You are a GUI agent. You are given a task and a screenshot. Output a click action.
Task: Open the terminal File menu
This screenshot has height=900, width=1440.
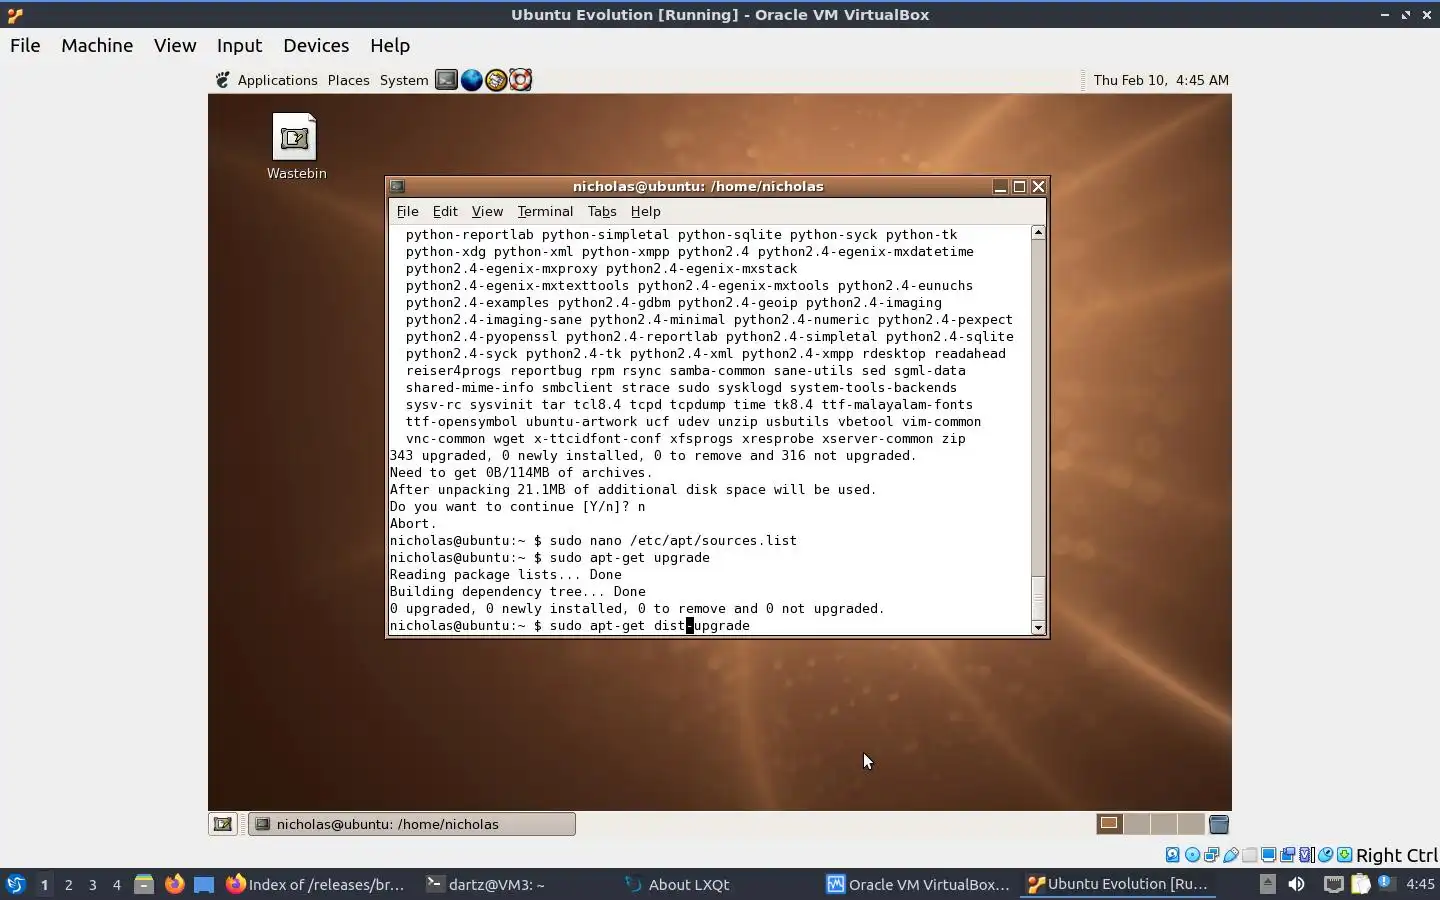[x=407, y=211]
